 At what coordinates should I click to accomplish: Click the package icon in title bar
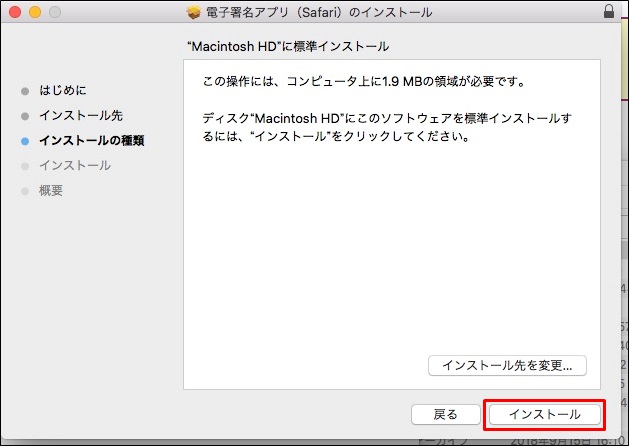tap(194, 12)
